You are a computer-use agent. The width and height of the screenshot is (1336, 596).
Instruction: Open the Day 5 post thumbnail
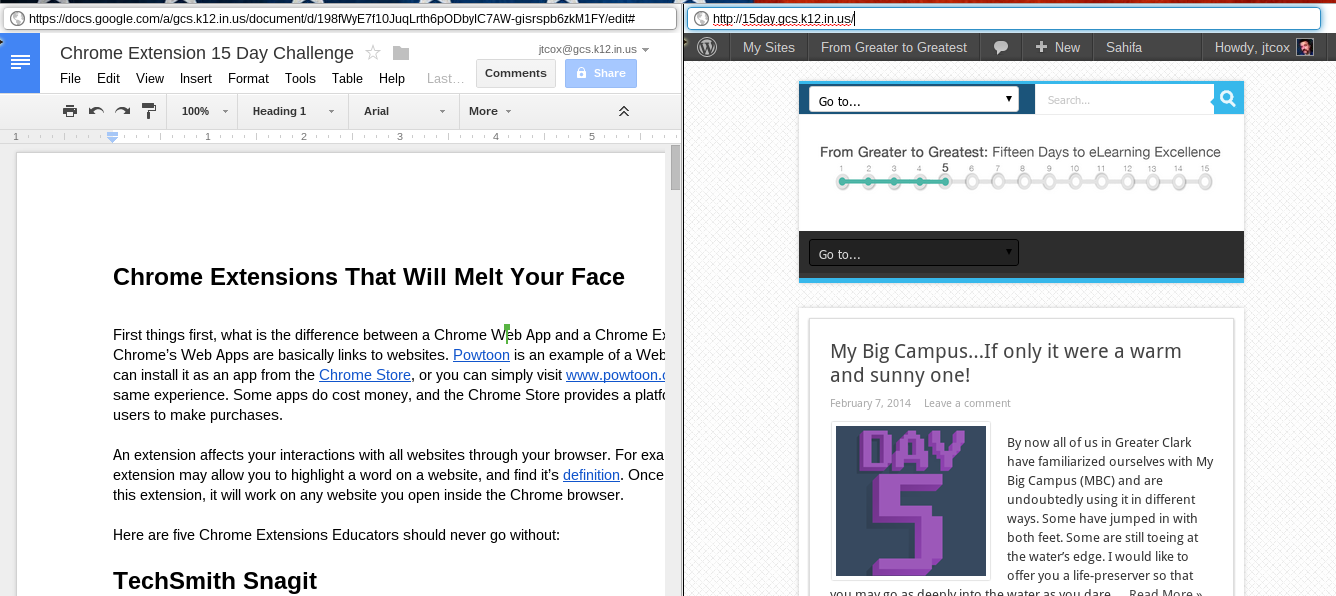pyautogui.click(x=911, y=501)
